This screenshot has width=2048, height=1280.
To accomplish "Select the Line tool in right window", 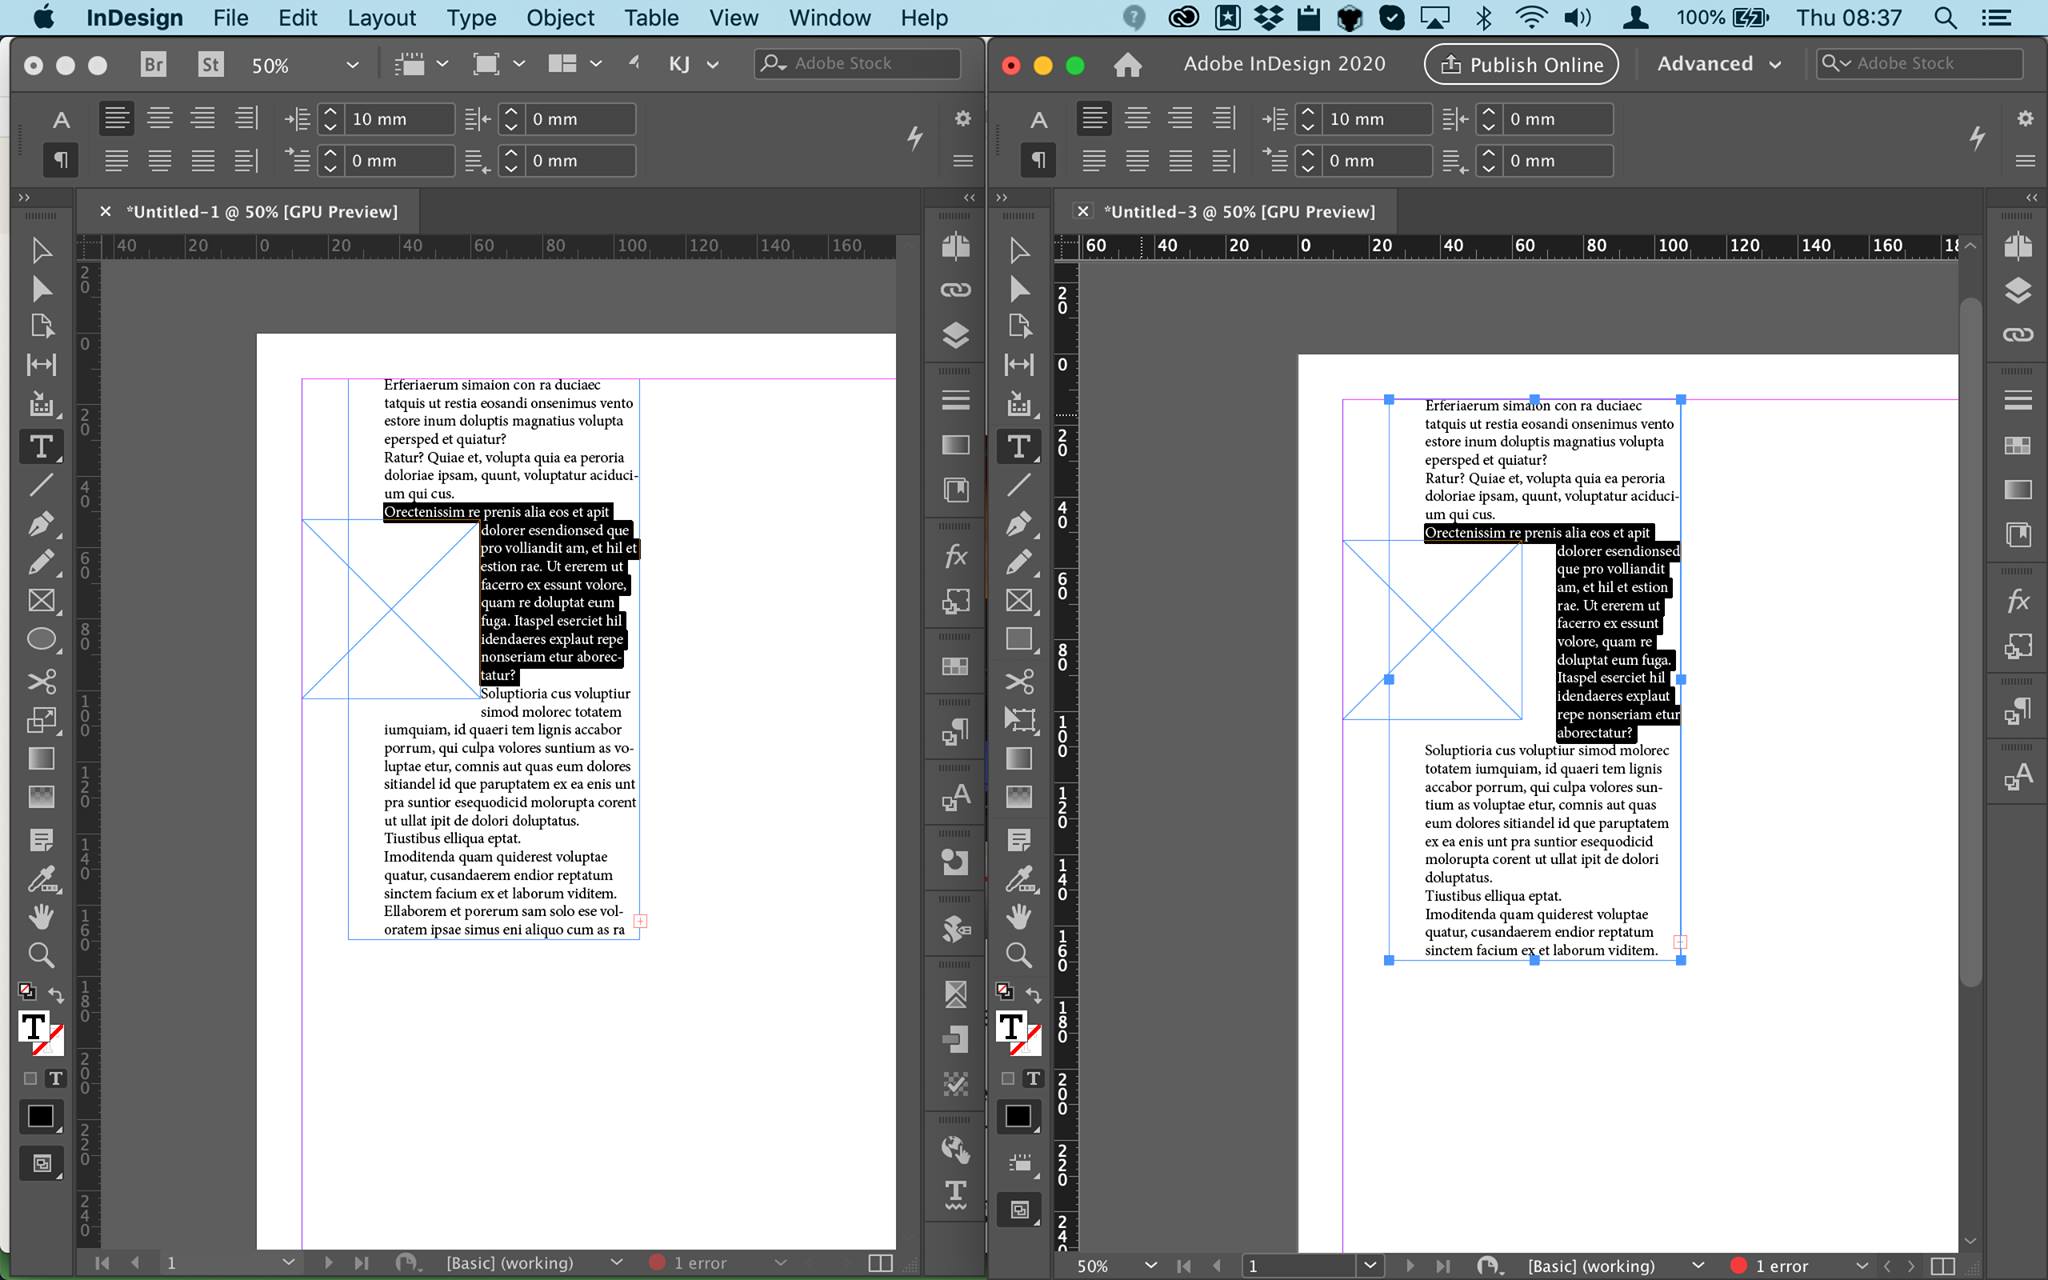I will click(1019, 485).
